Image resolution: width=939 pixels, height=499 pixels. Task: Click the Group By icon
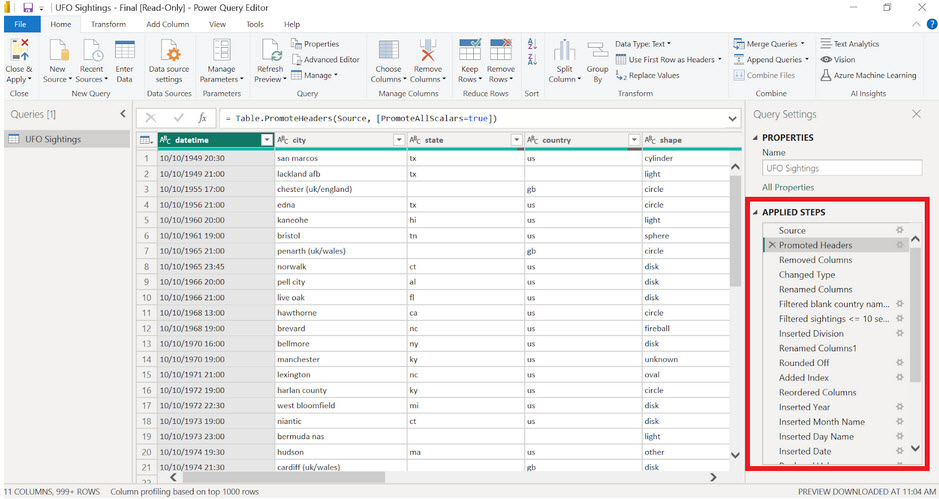click(597, 52)
